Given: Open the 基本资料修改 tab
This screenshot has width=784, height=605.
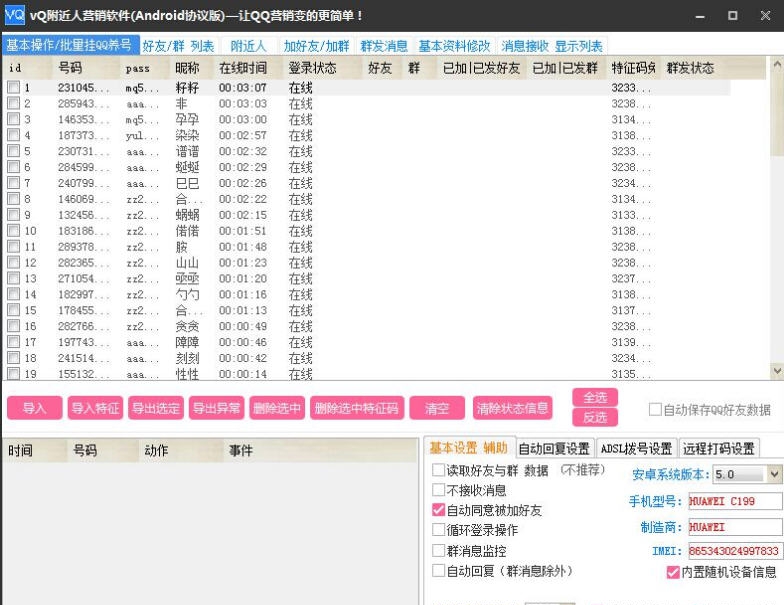Looking at the screenshot, I should [454, 46].
